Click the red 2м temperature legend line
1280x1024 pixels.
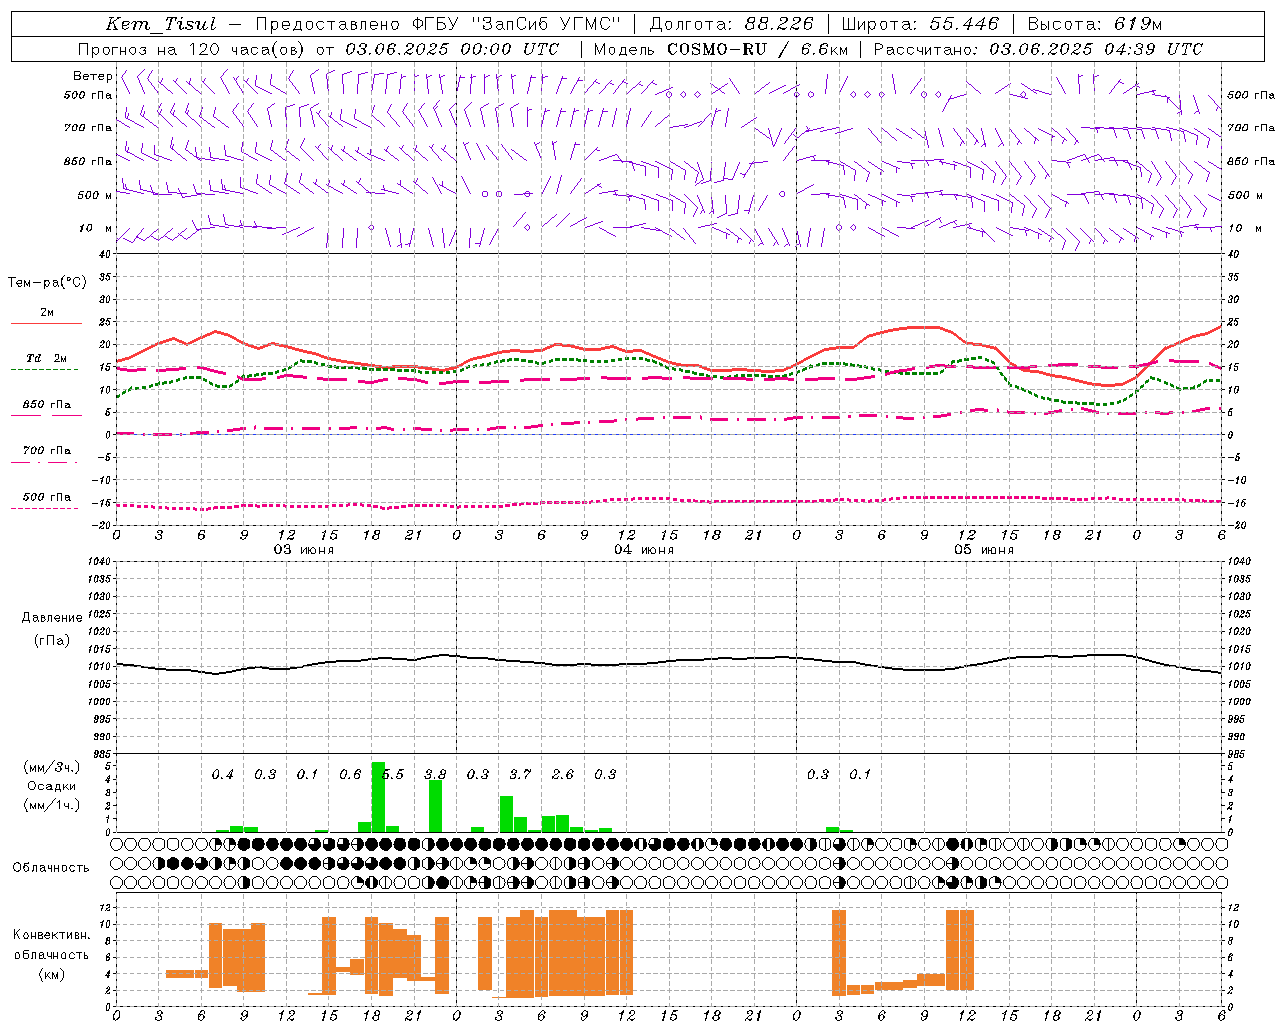pyautogui.click(x=46, y=323)
